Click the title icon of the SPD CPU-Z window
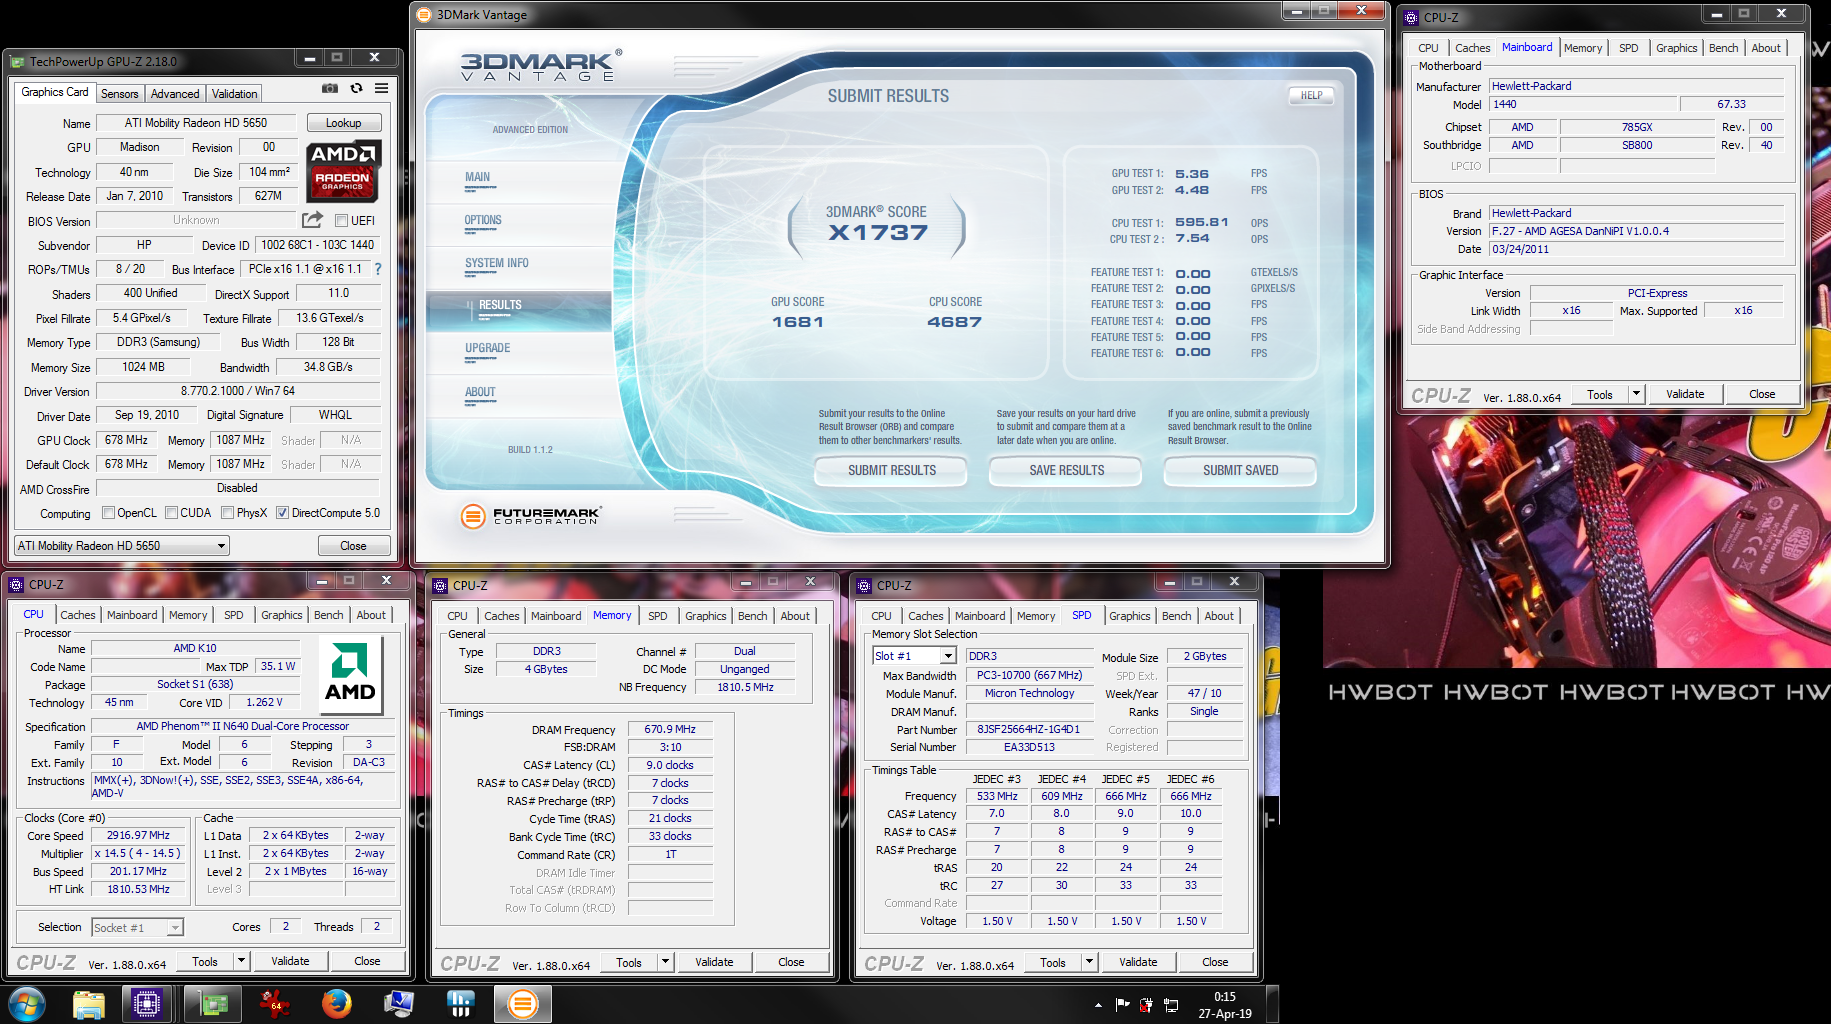 [864, 585]
